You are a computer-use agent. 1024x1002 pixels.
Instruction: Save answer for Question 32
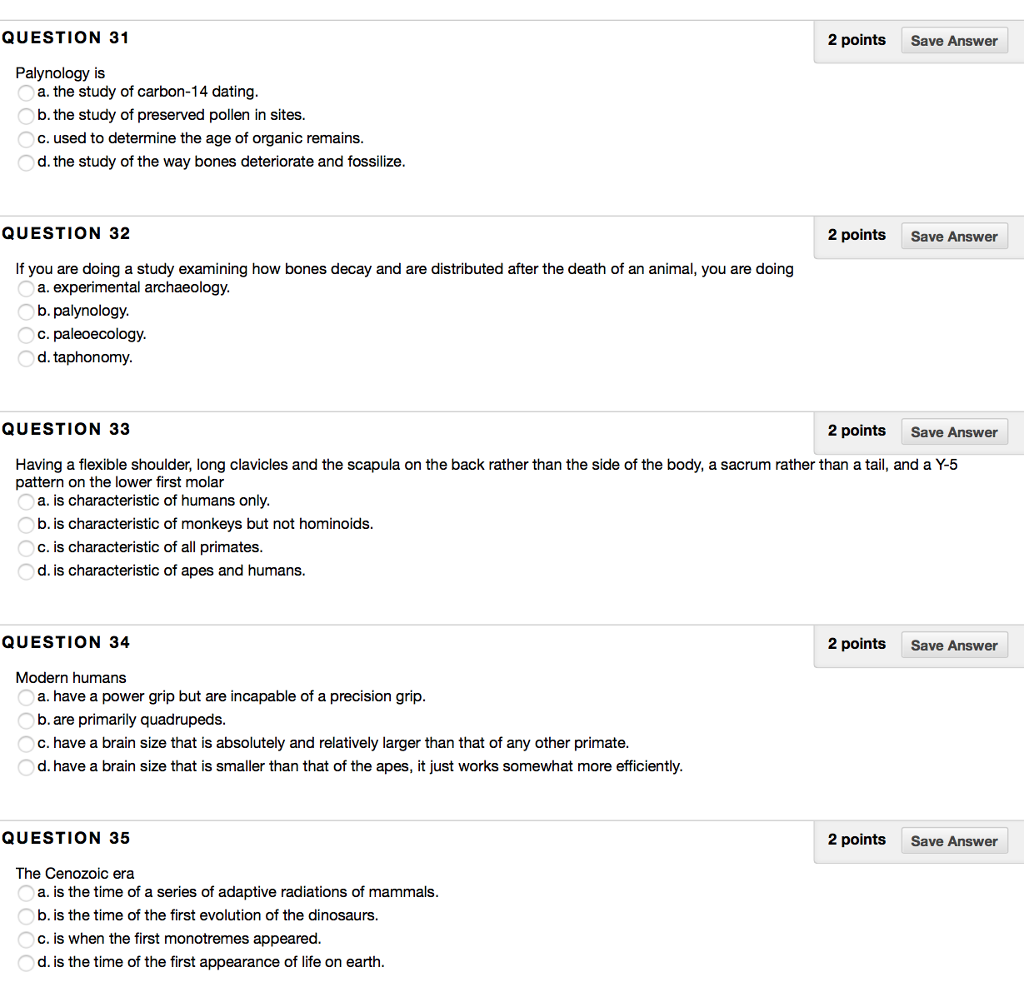pyautogui.click(x=953, y=236)
